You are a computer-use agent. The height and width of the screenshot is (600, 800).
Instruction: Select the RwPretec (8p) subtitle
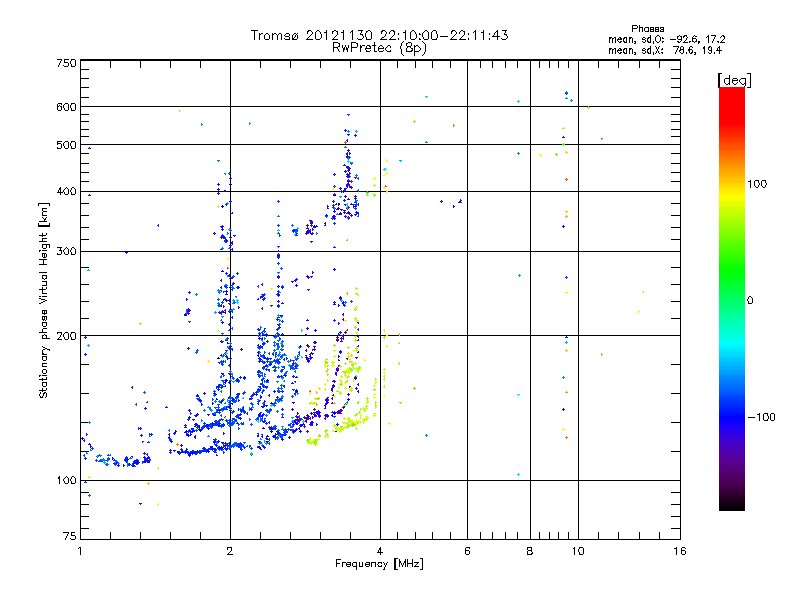[379, 47]
